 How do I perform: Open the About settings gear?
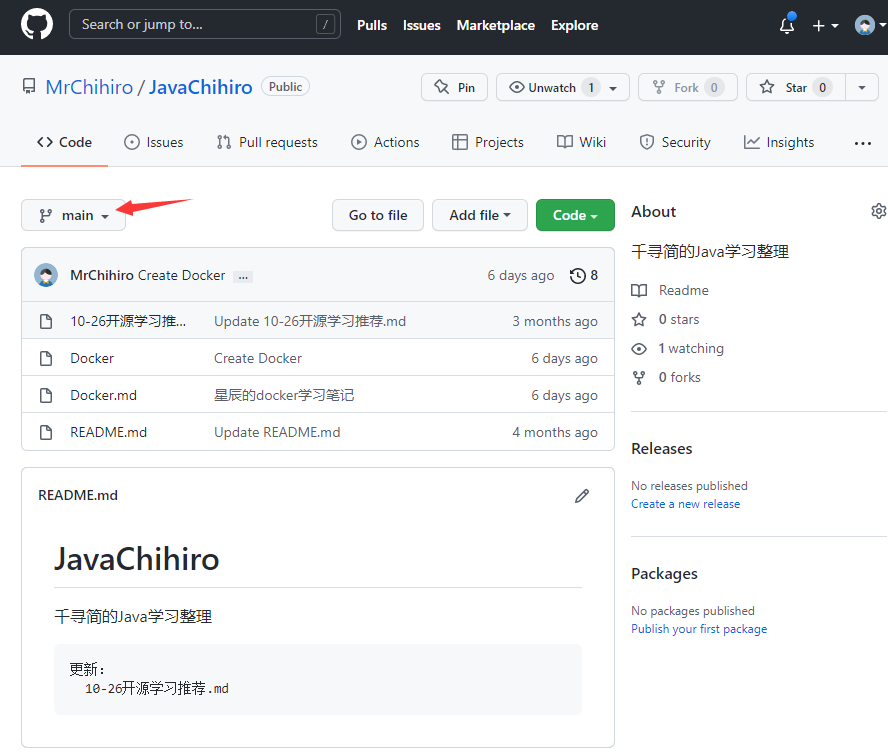coord(878,211)
